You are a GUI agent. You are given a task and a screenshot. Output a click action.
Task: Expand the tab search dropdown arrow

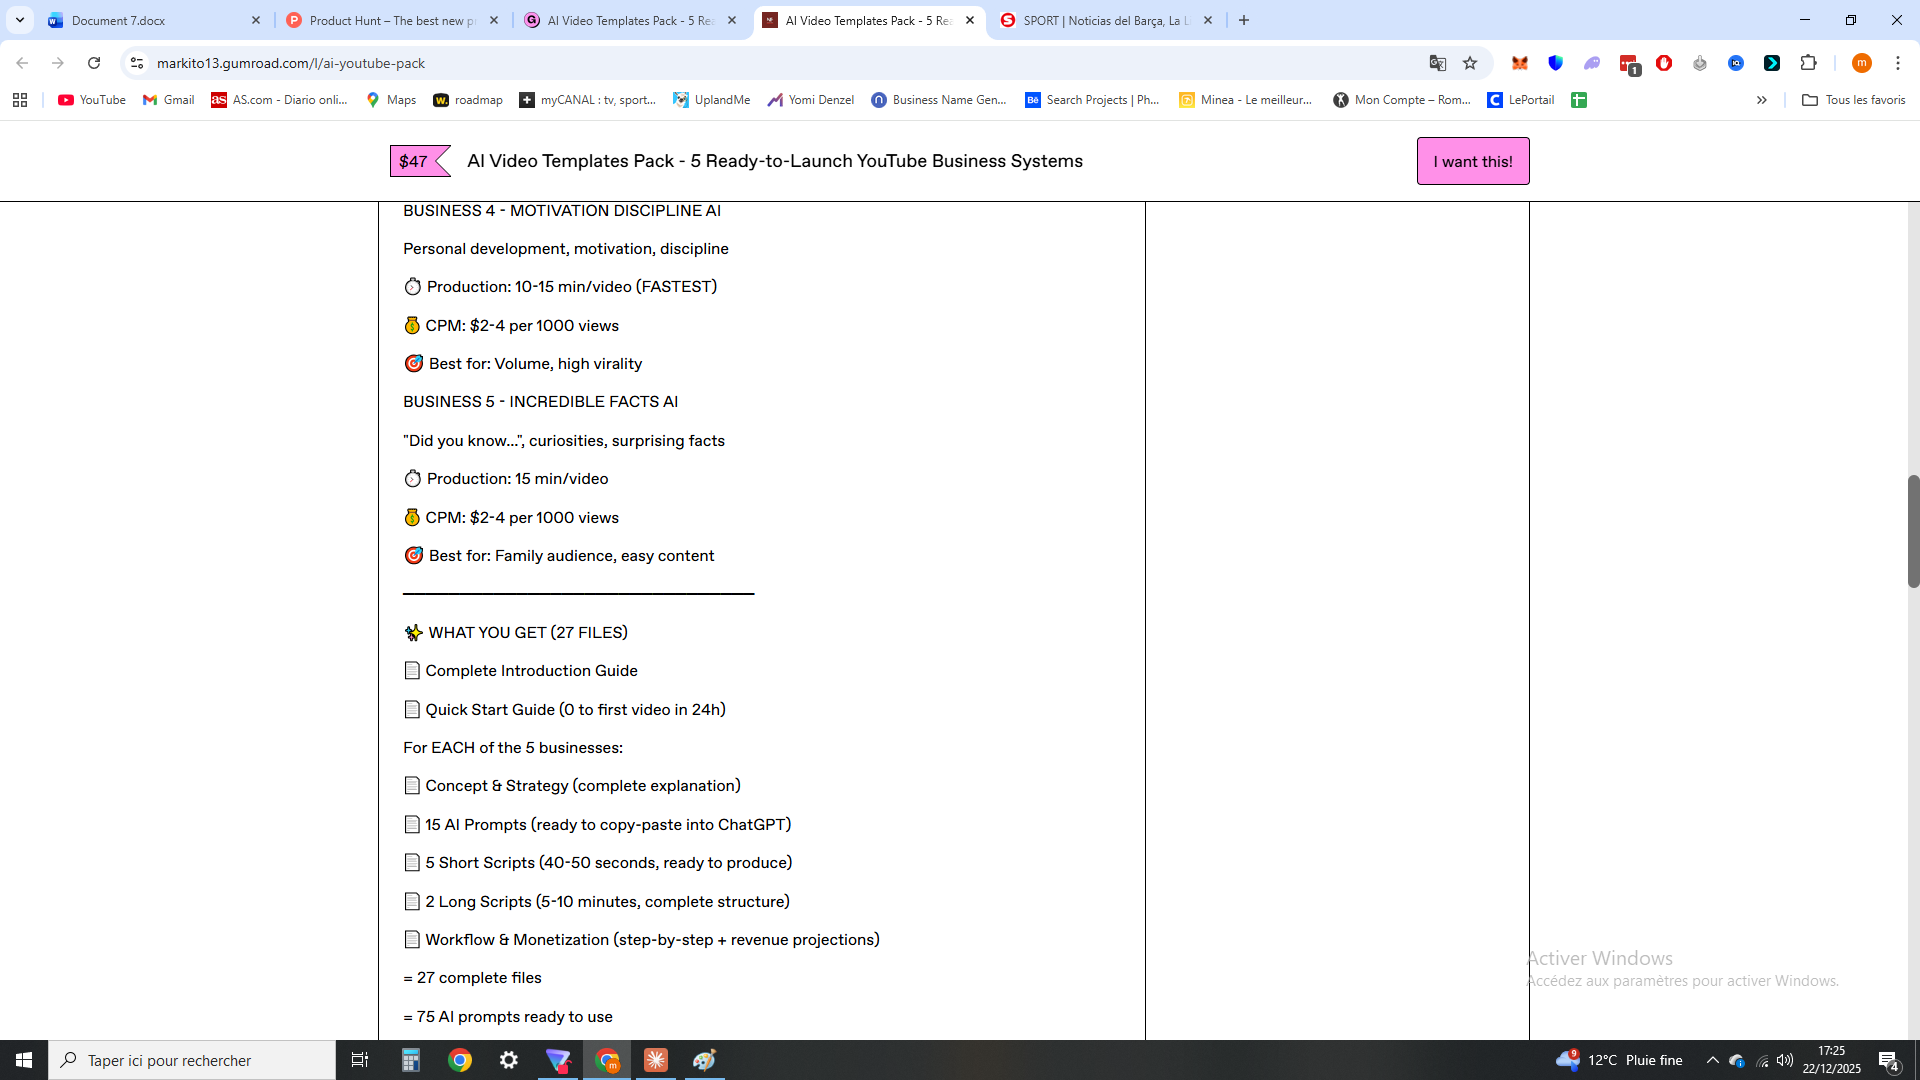(20, 20)
